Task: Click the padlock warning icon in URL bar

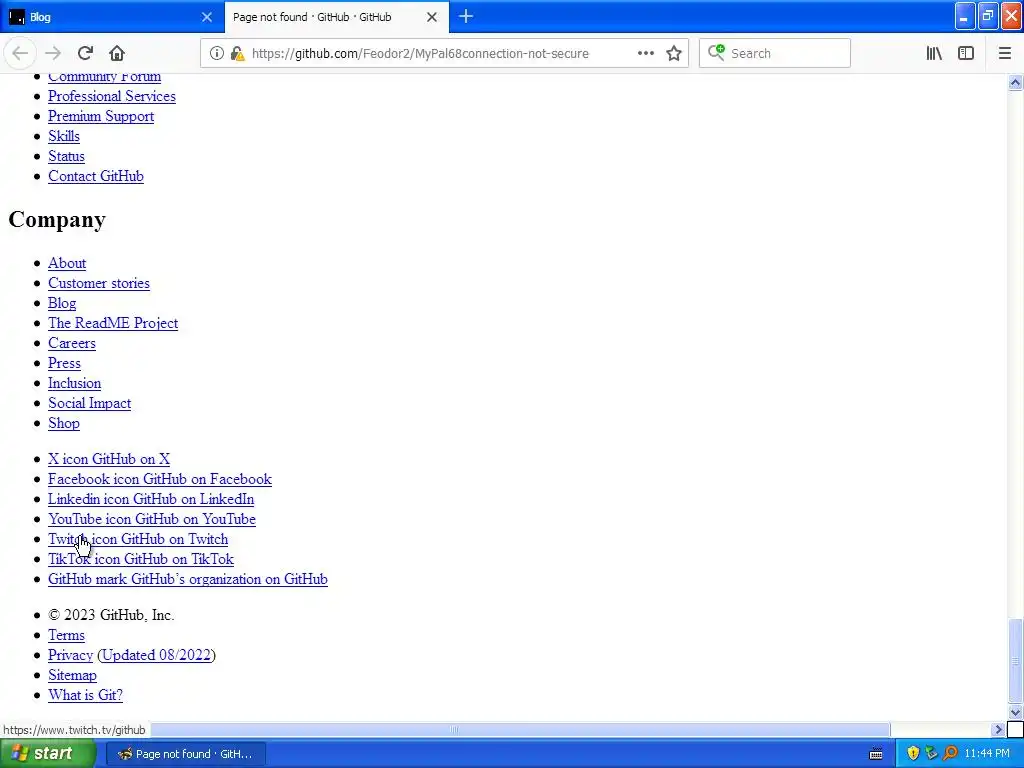Action: click(x=238, y=54)
